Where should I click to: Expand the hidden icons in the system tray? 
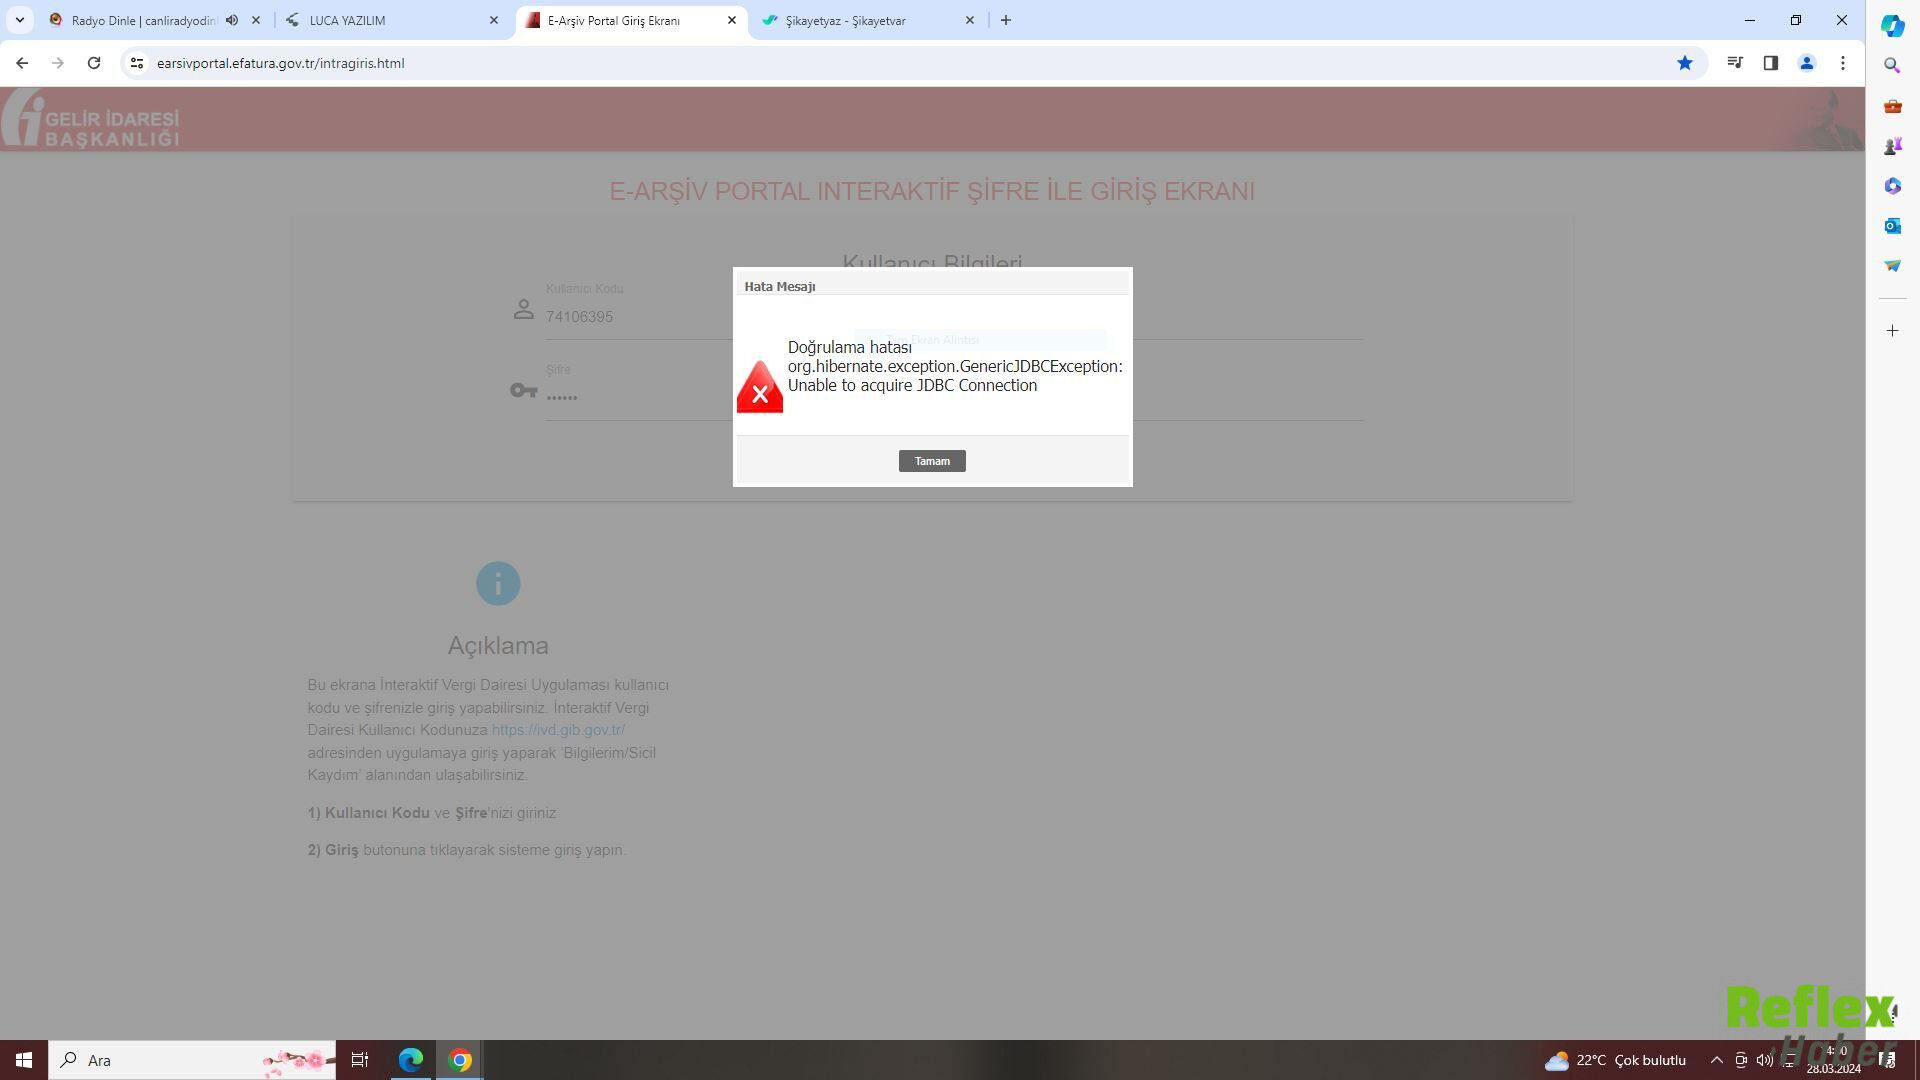pyautogui.click(x=1716, y=1059)
